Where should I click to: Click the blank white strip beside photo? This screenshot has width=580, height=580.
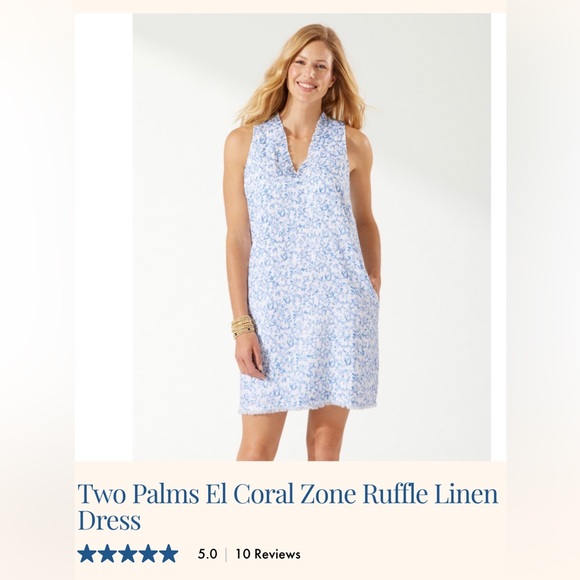pos(104,237)
